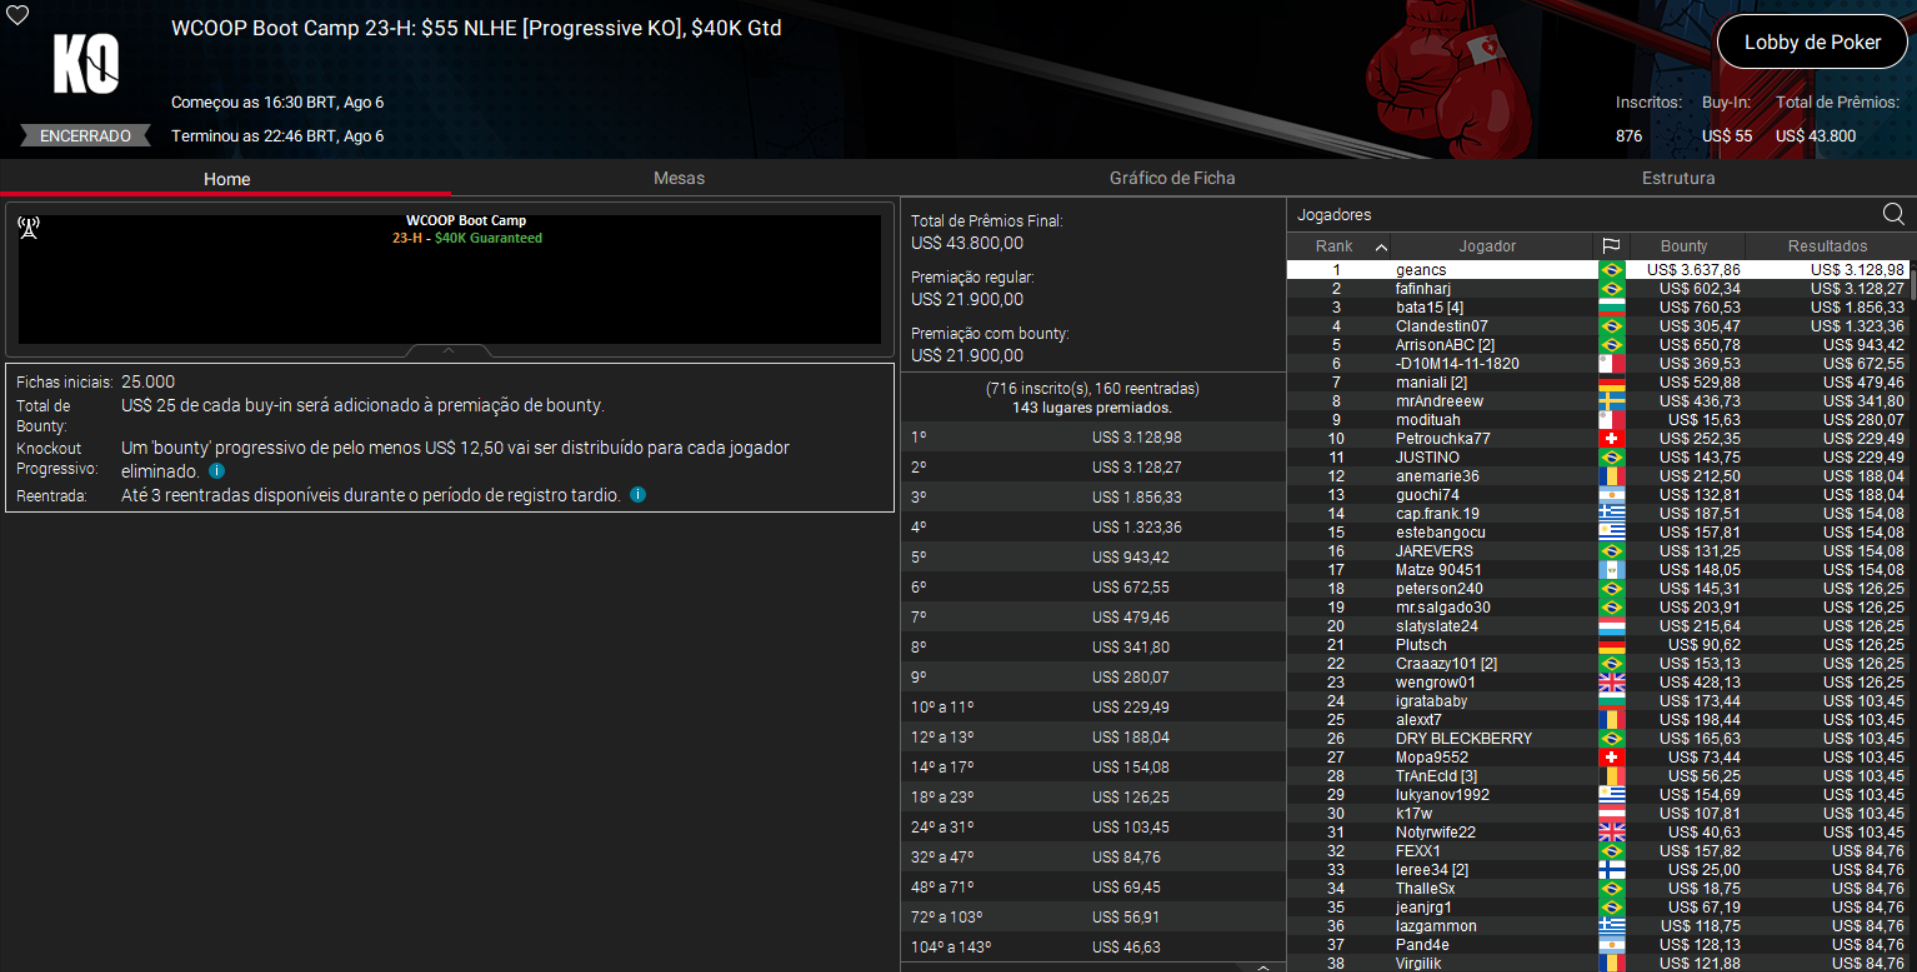This screenshot has width=1917, height=972.
Task: Click info icon next to Reentrada text
Action: 638,495
